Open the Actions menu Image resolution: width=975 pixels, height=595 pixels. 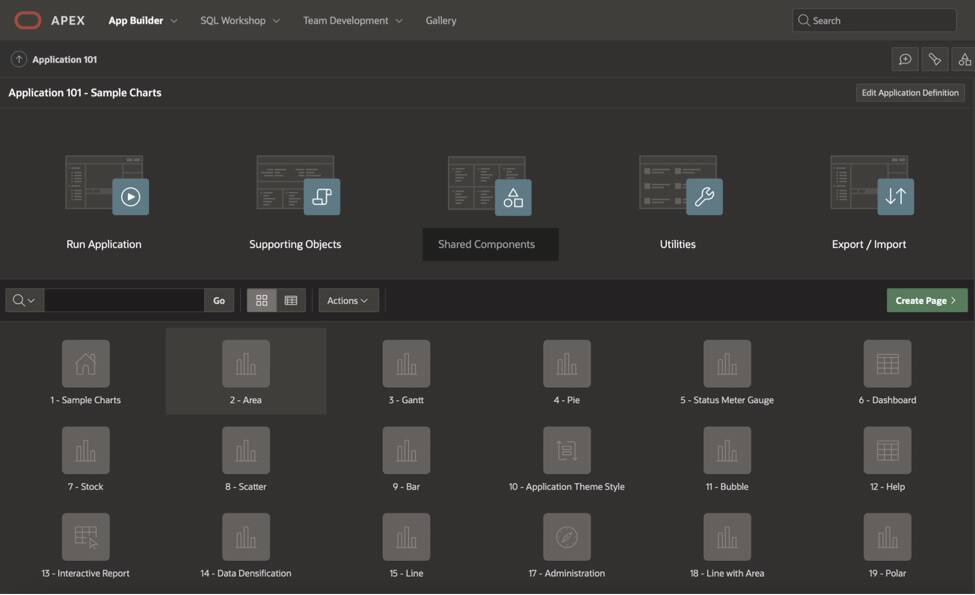click(348, 299)
